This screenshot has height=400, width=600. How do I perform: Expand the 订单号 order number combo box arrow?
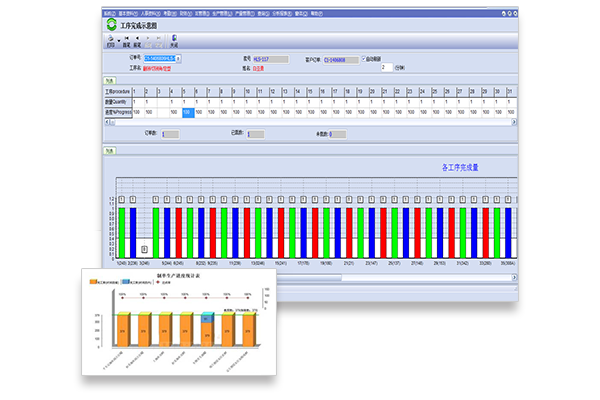pyautogui.click(x=178, y=59)
